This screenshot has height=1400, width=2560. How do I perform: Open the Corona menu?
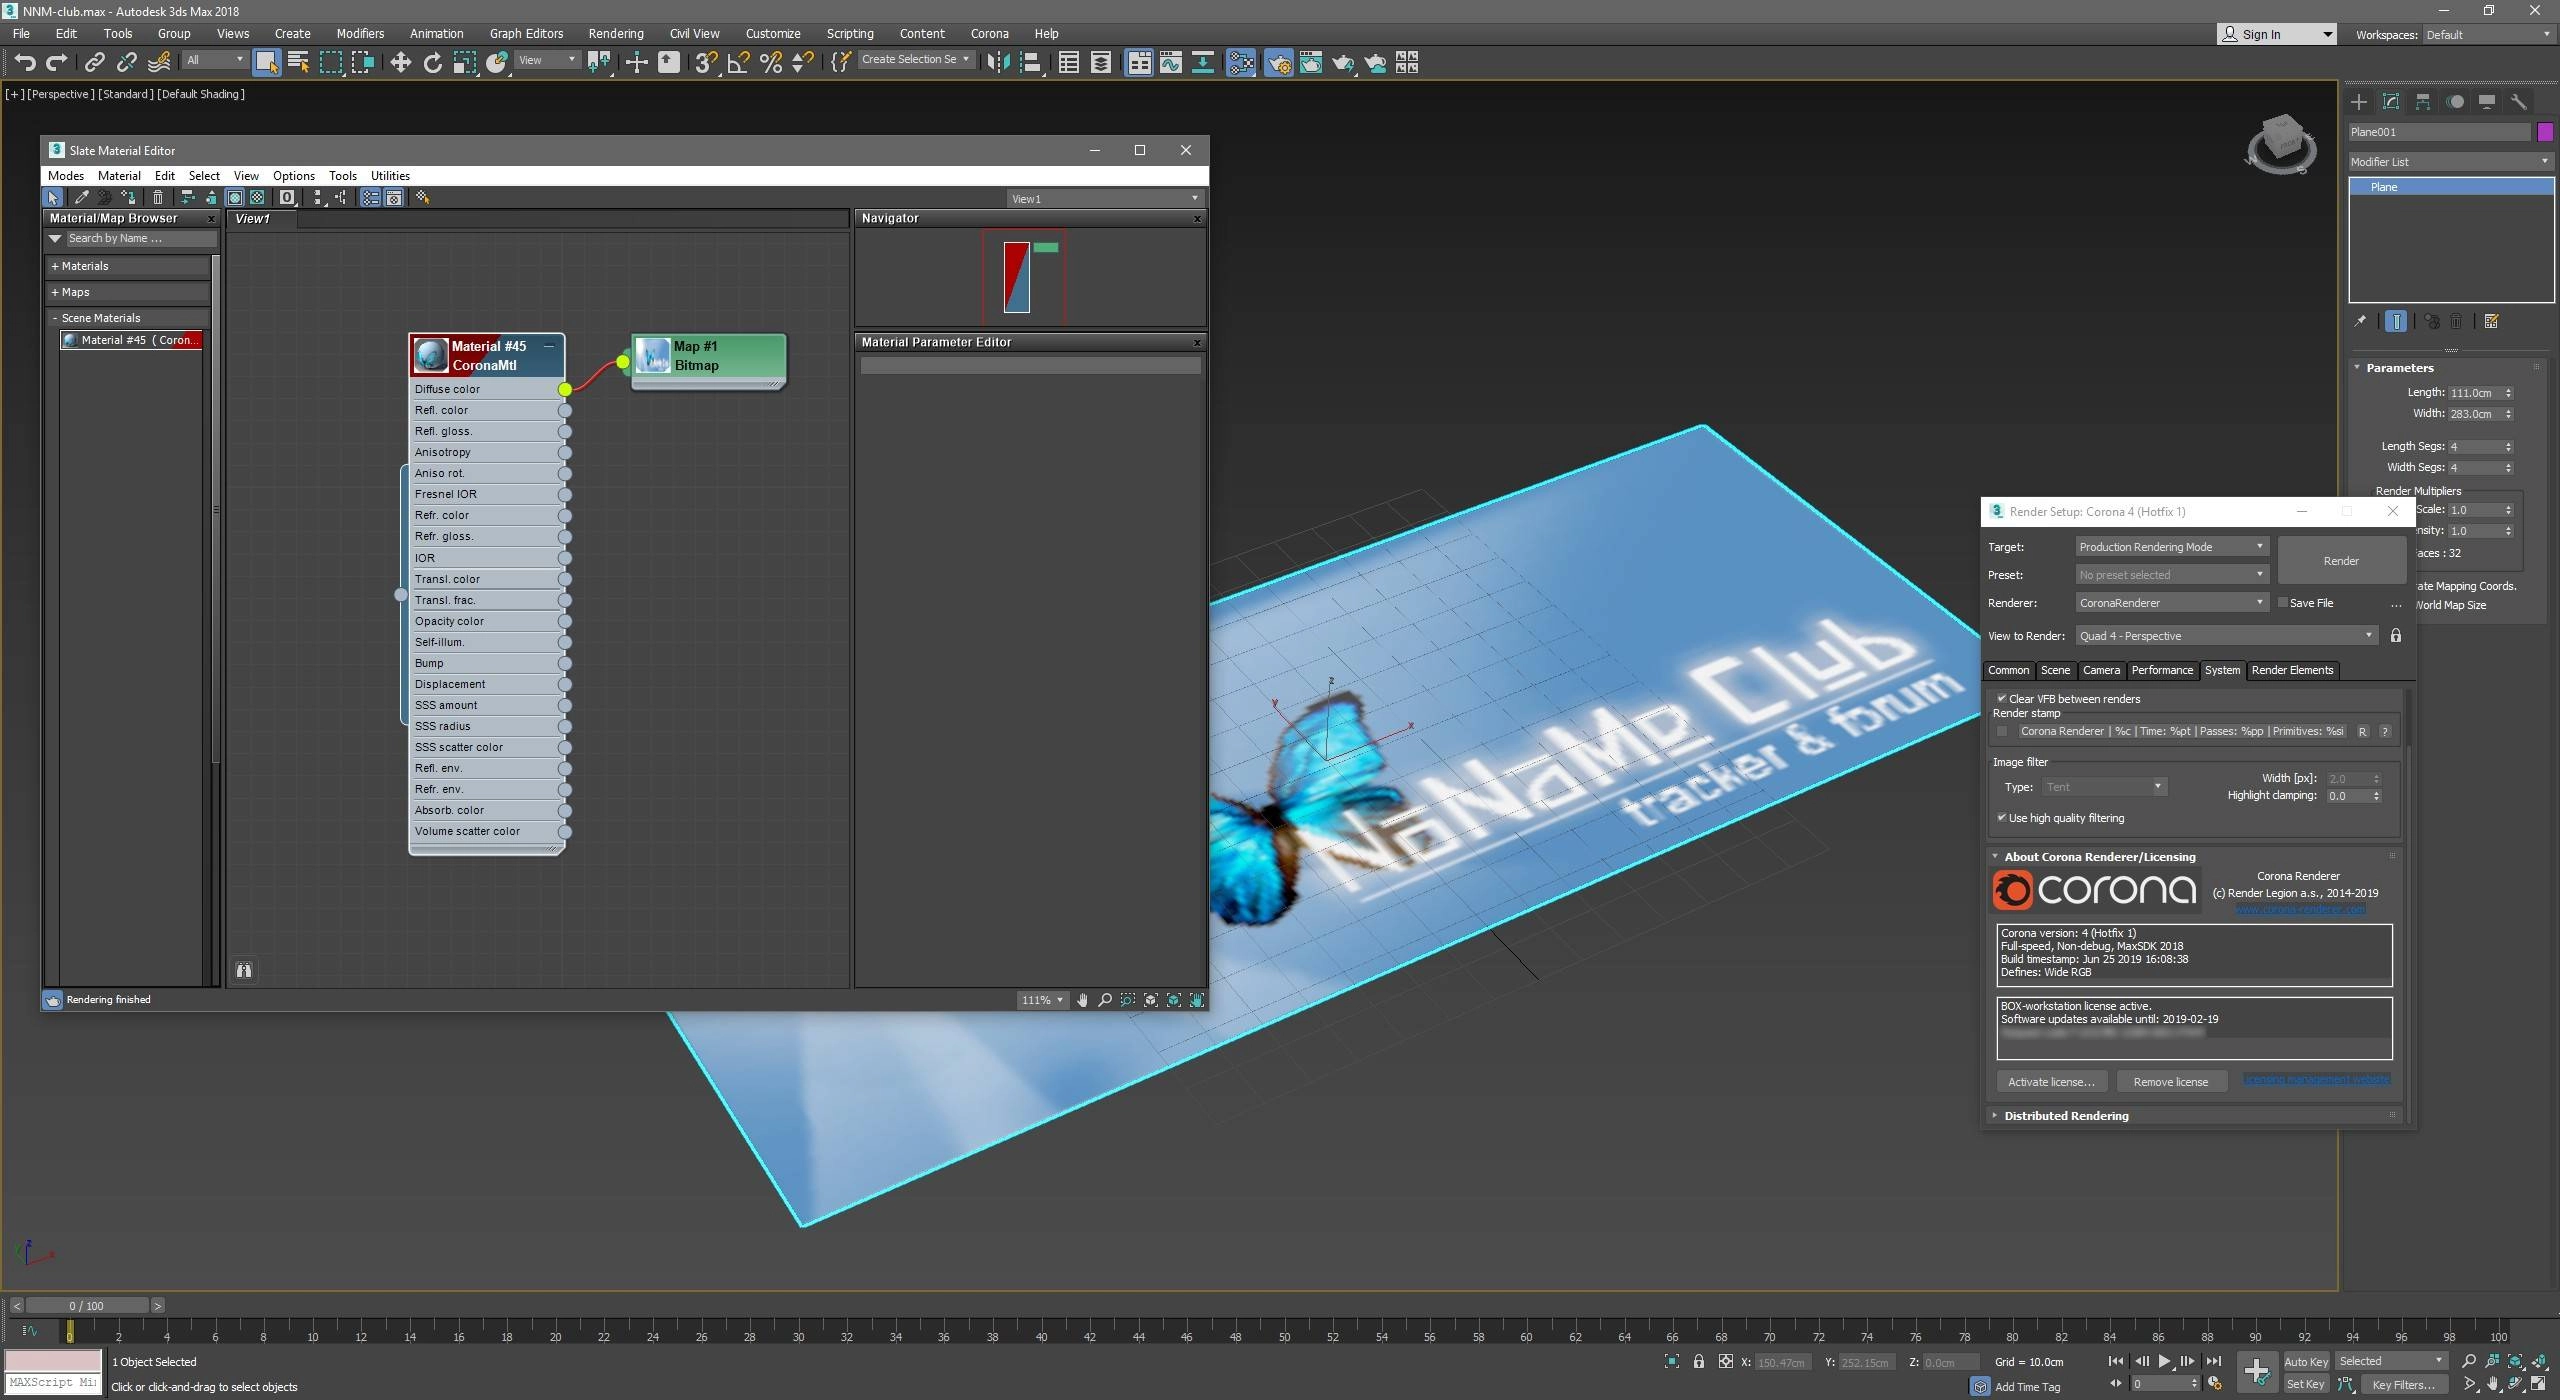pos(989,34)
